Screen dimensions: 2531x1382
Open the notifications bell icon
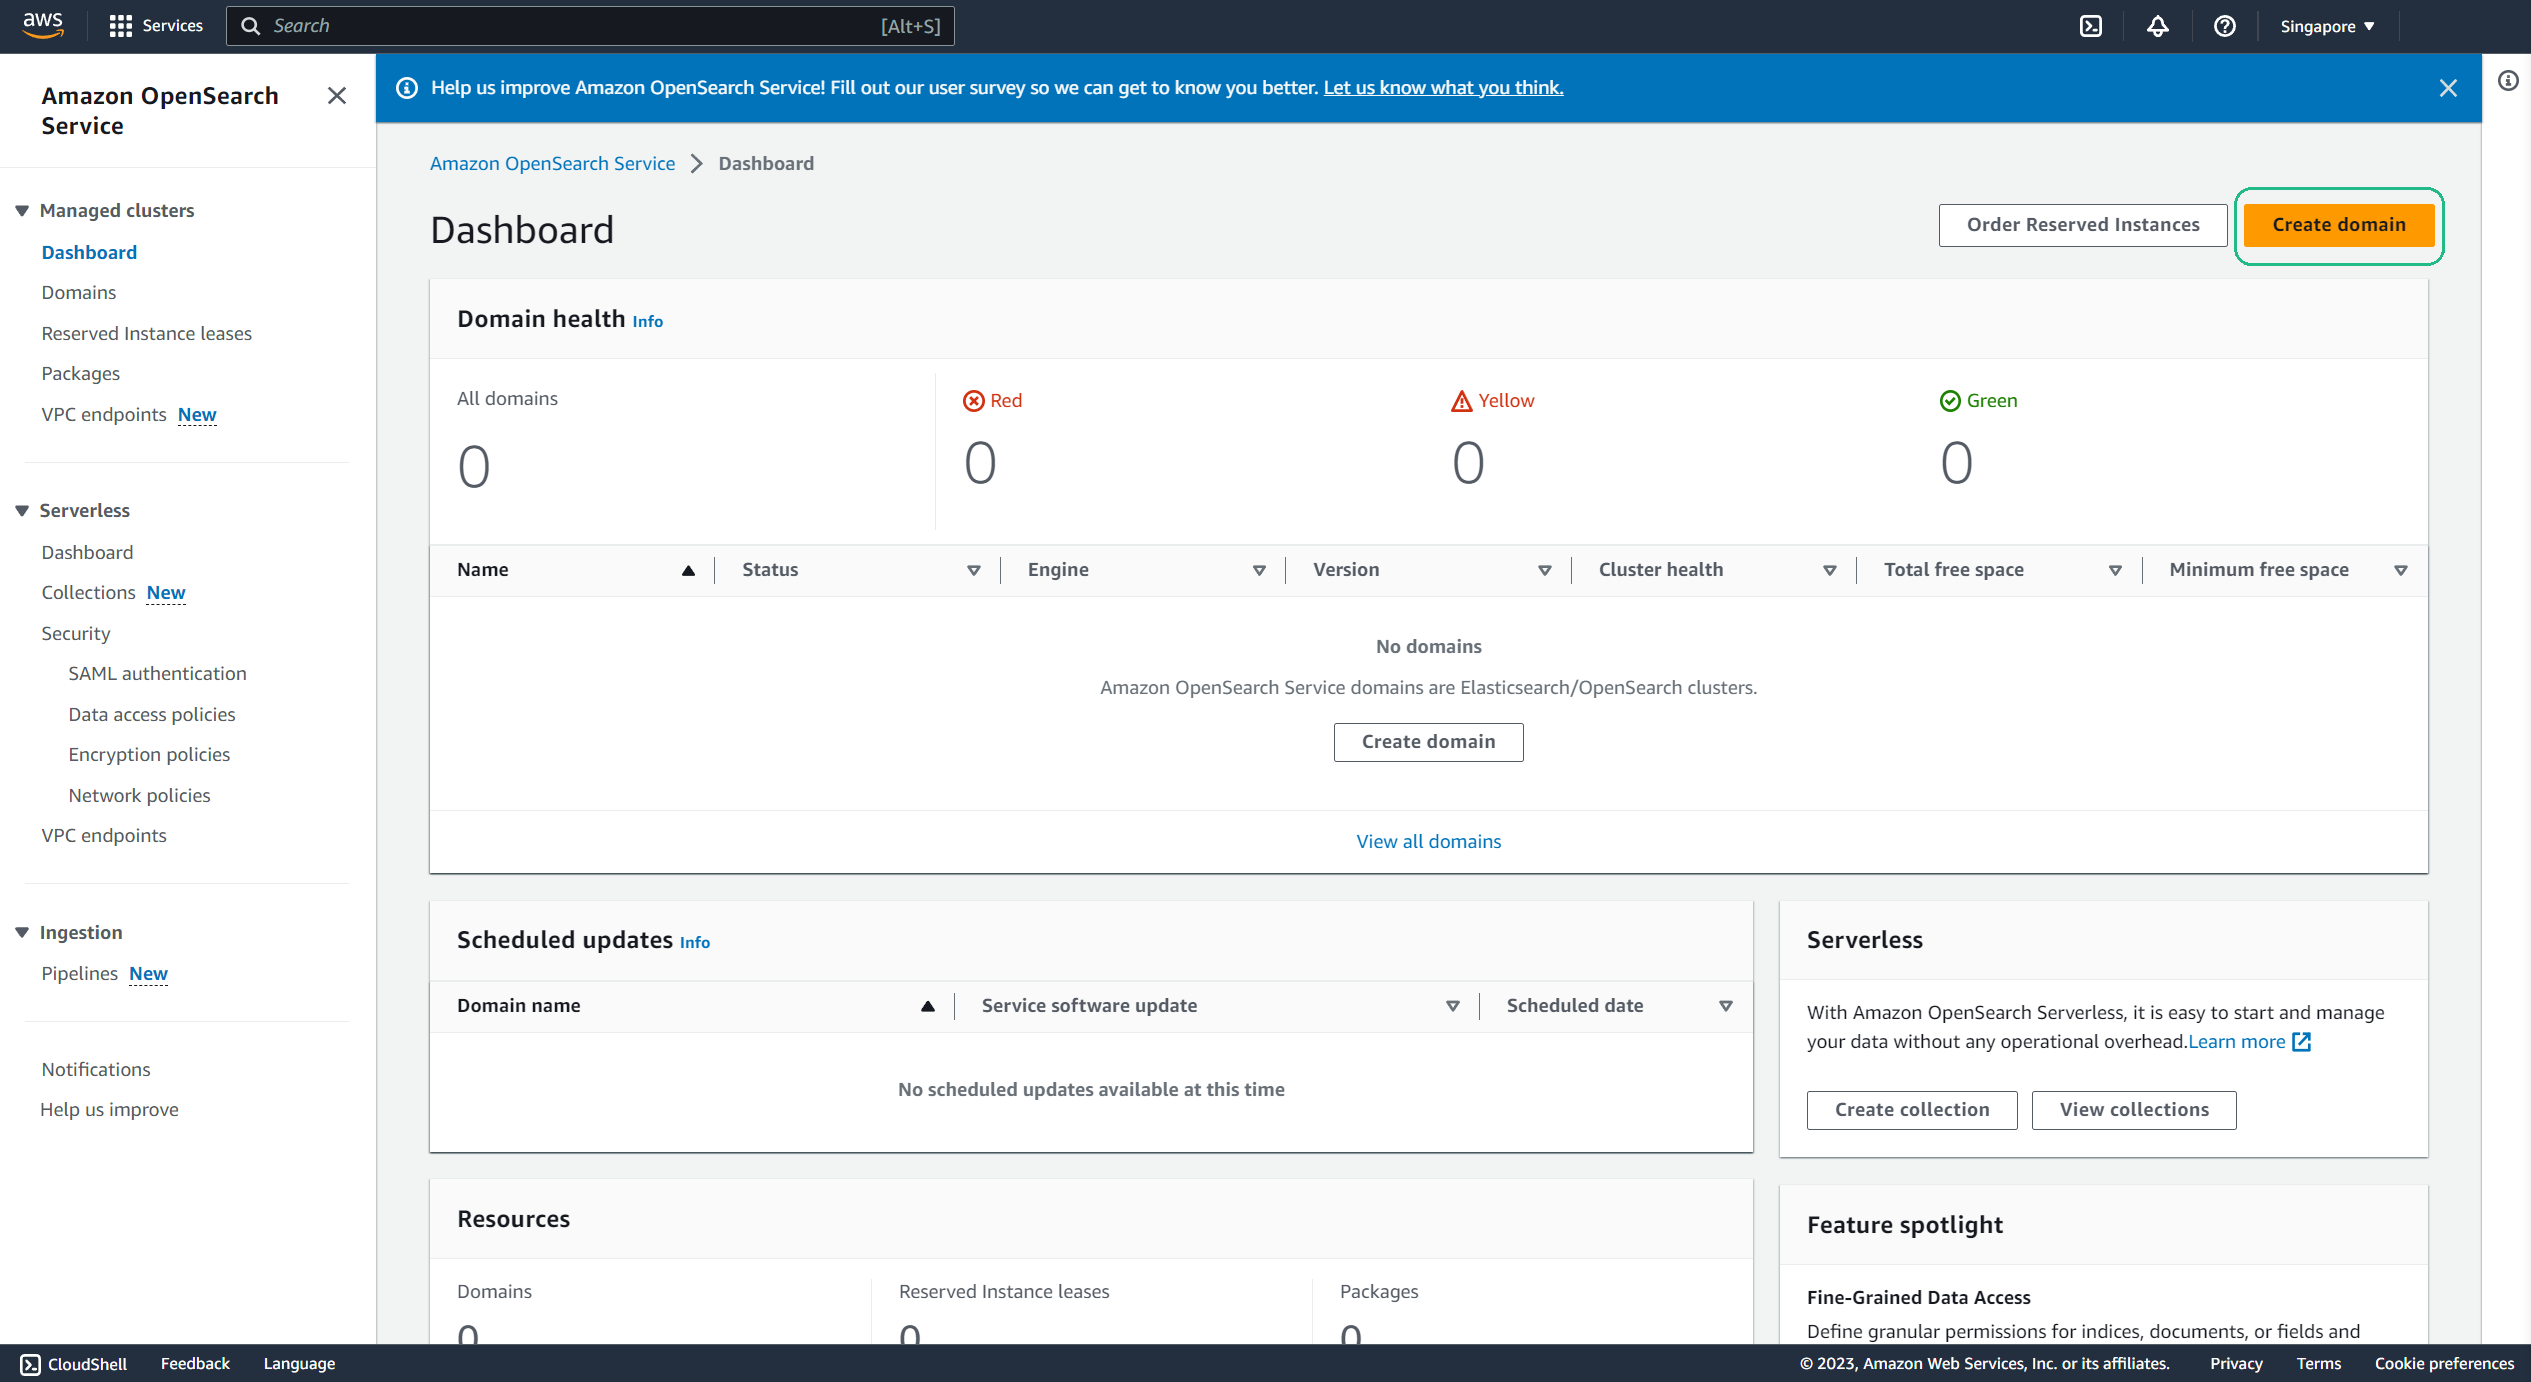pyautogui.click(x=2158, y=26)
